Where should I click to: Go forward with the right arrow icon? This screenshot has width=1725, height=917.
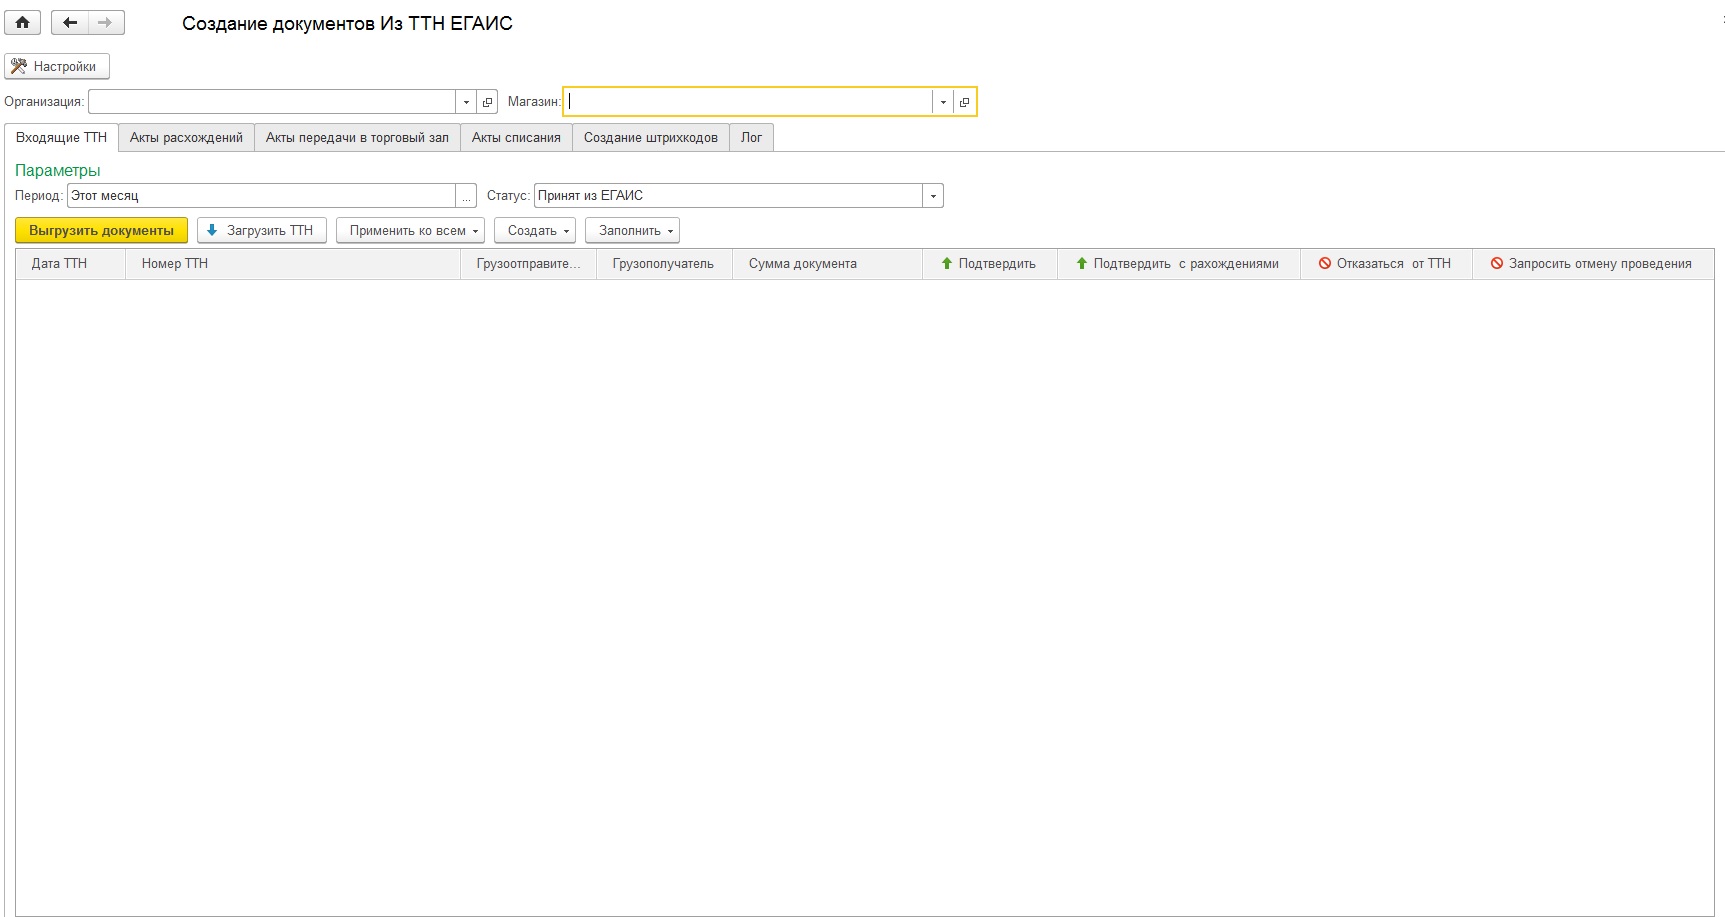pyautogui.click(x=106, y=22)
